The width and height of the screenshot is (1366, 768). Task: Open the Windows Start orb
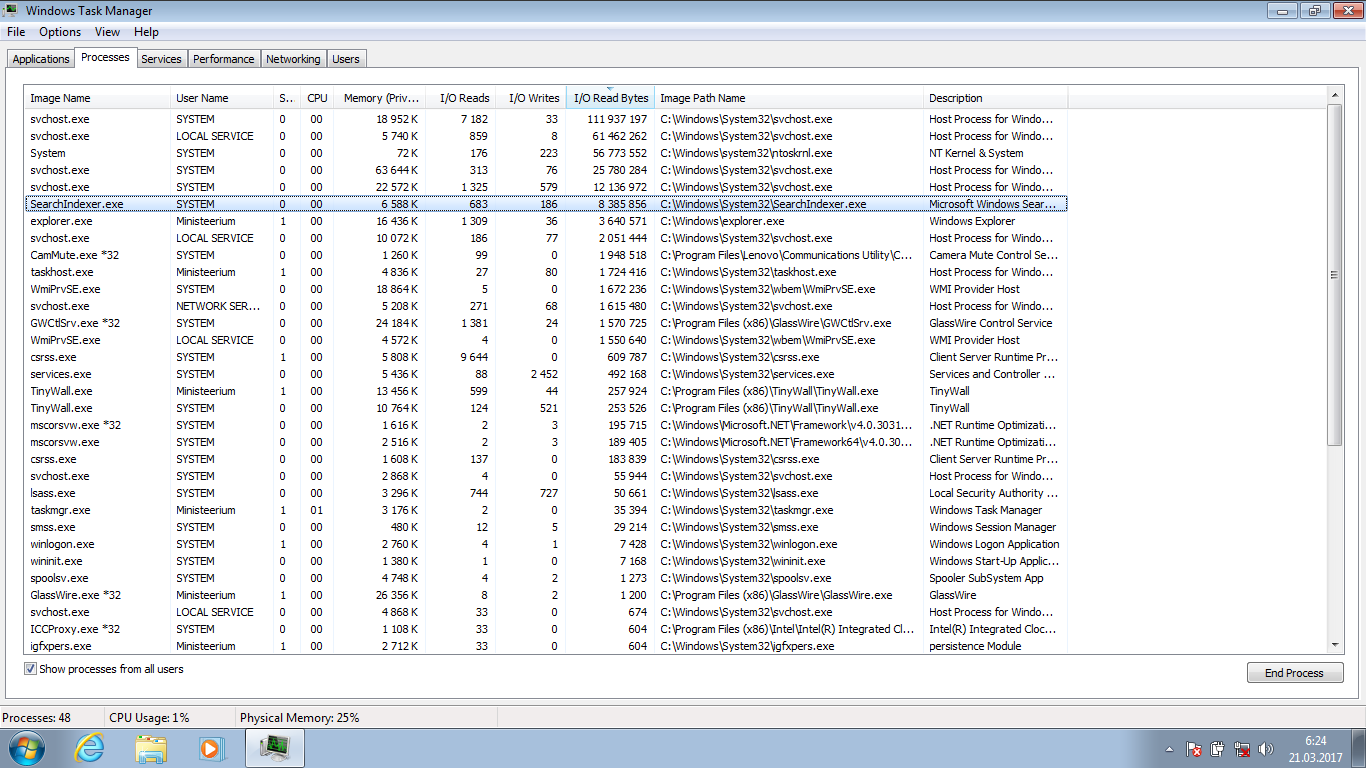click(27, 748)
